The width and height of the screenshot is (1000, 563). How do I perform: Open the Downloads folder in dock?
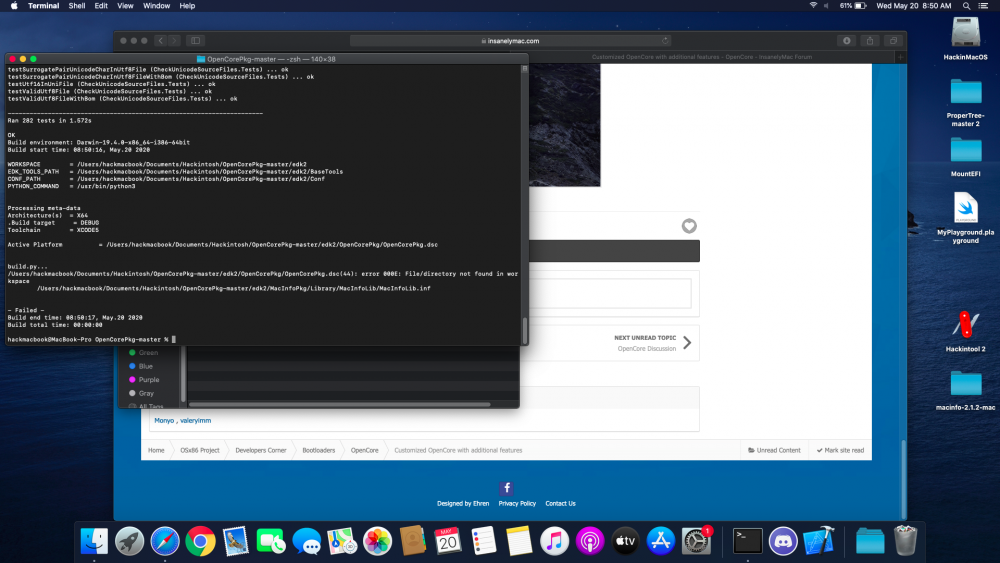click(870, 541)
